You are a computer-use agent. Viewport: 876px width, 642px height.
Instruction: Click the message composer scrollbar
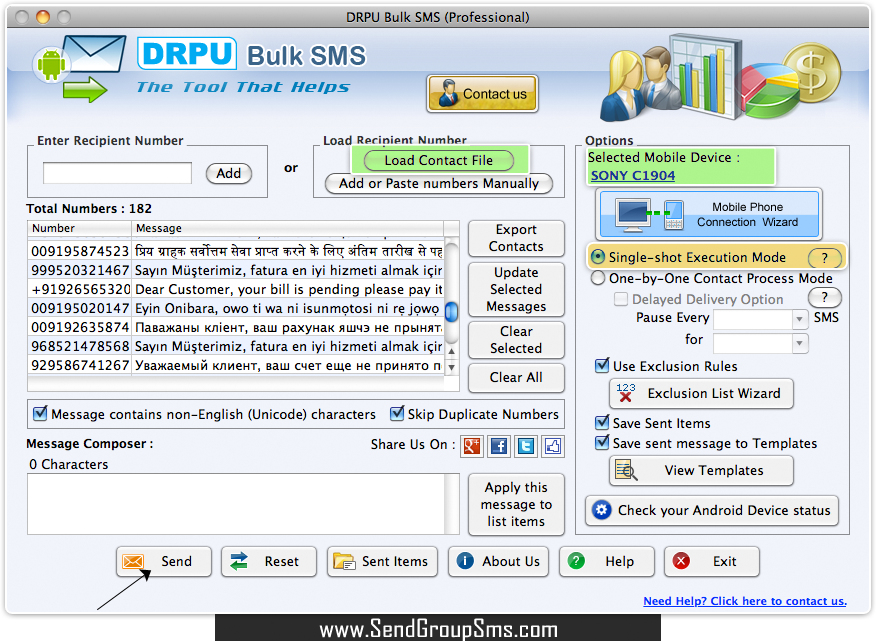[x=452, y=504]
